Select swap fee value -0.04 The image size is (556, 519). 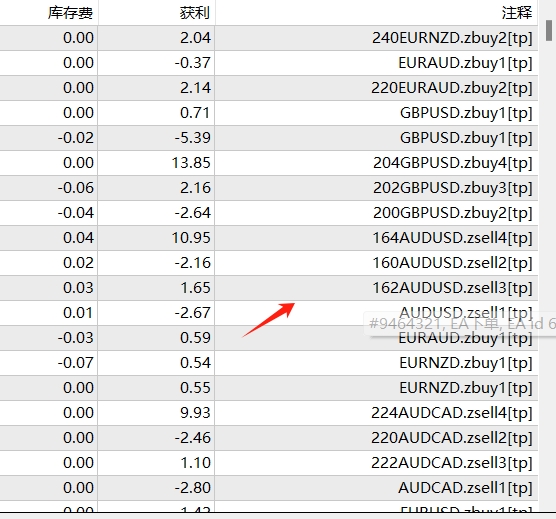click(76, 213)
